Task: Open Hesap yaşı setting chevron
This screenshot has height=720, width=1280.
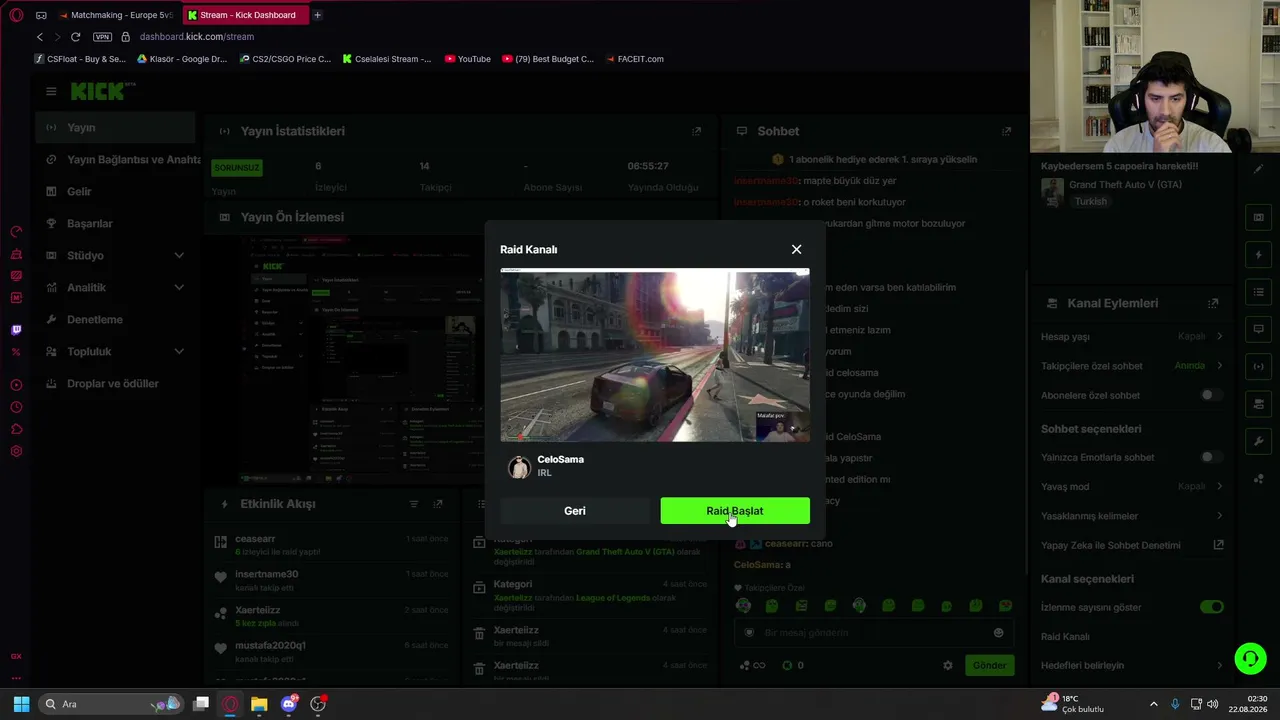Action: (1219, 336)
